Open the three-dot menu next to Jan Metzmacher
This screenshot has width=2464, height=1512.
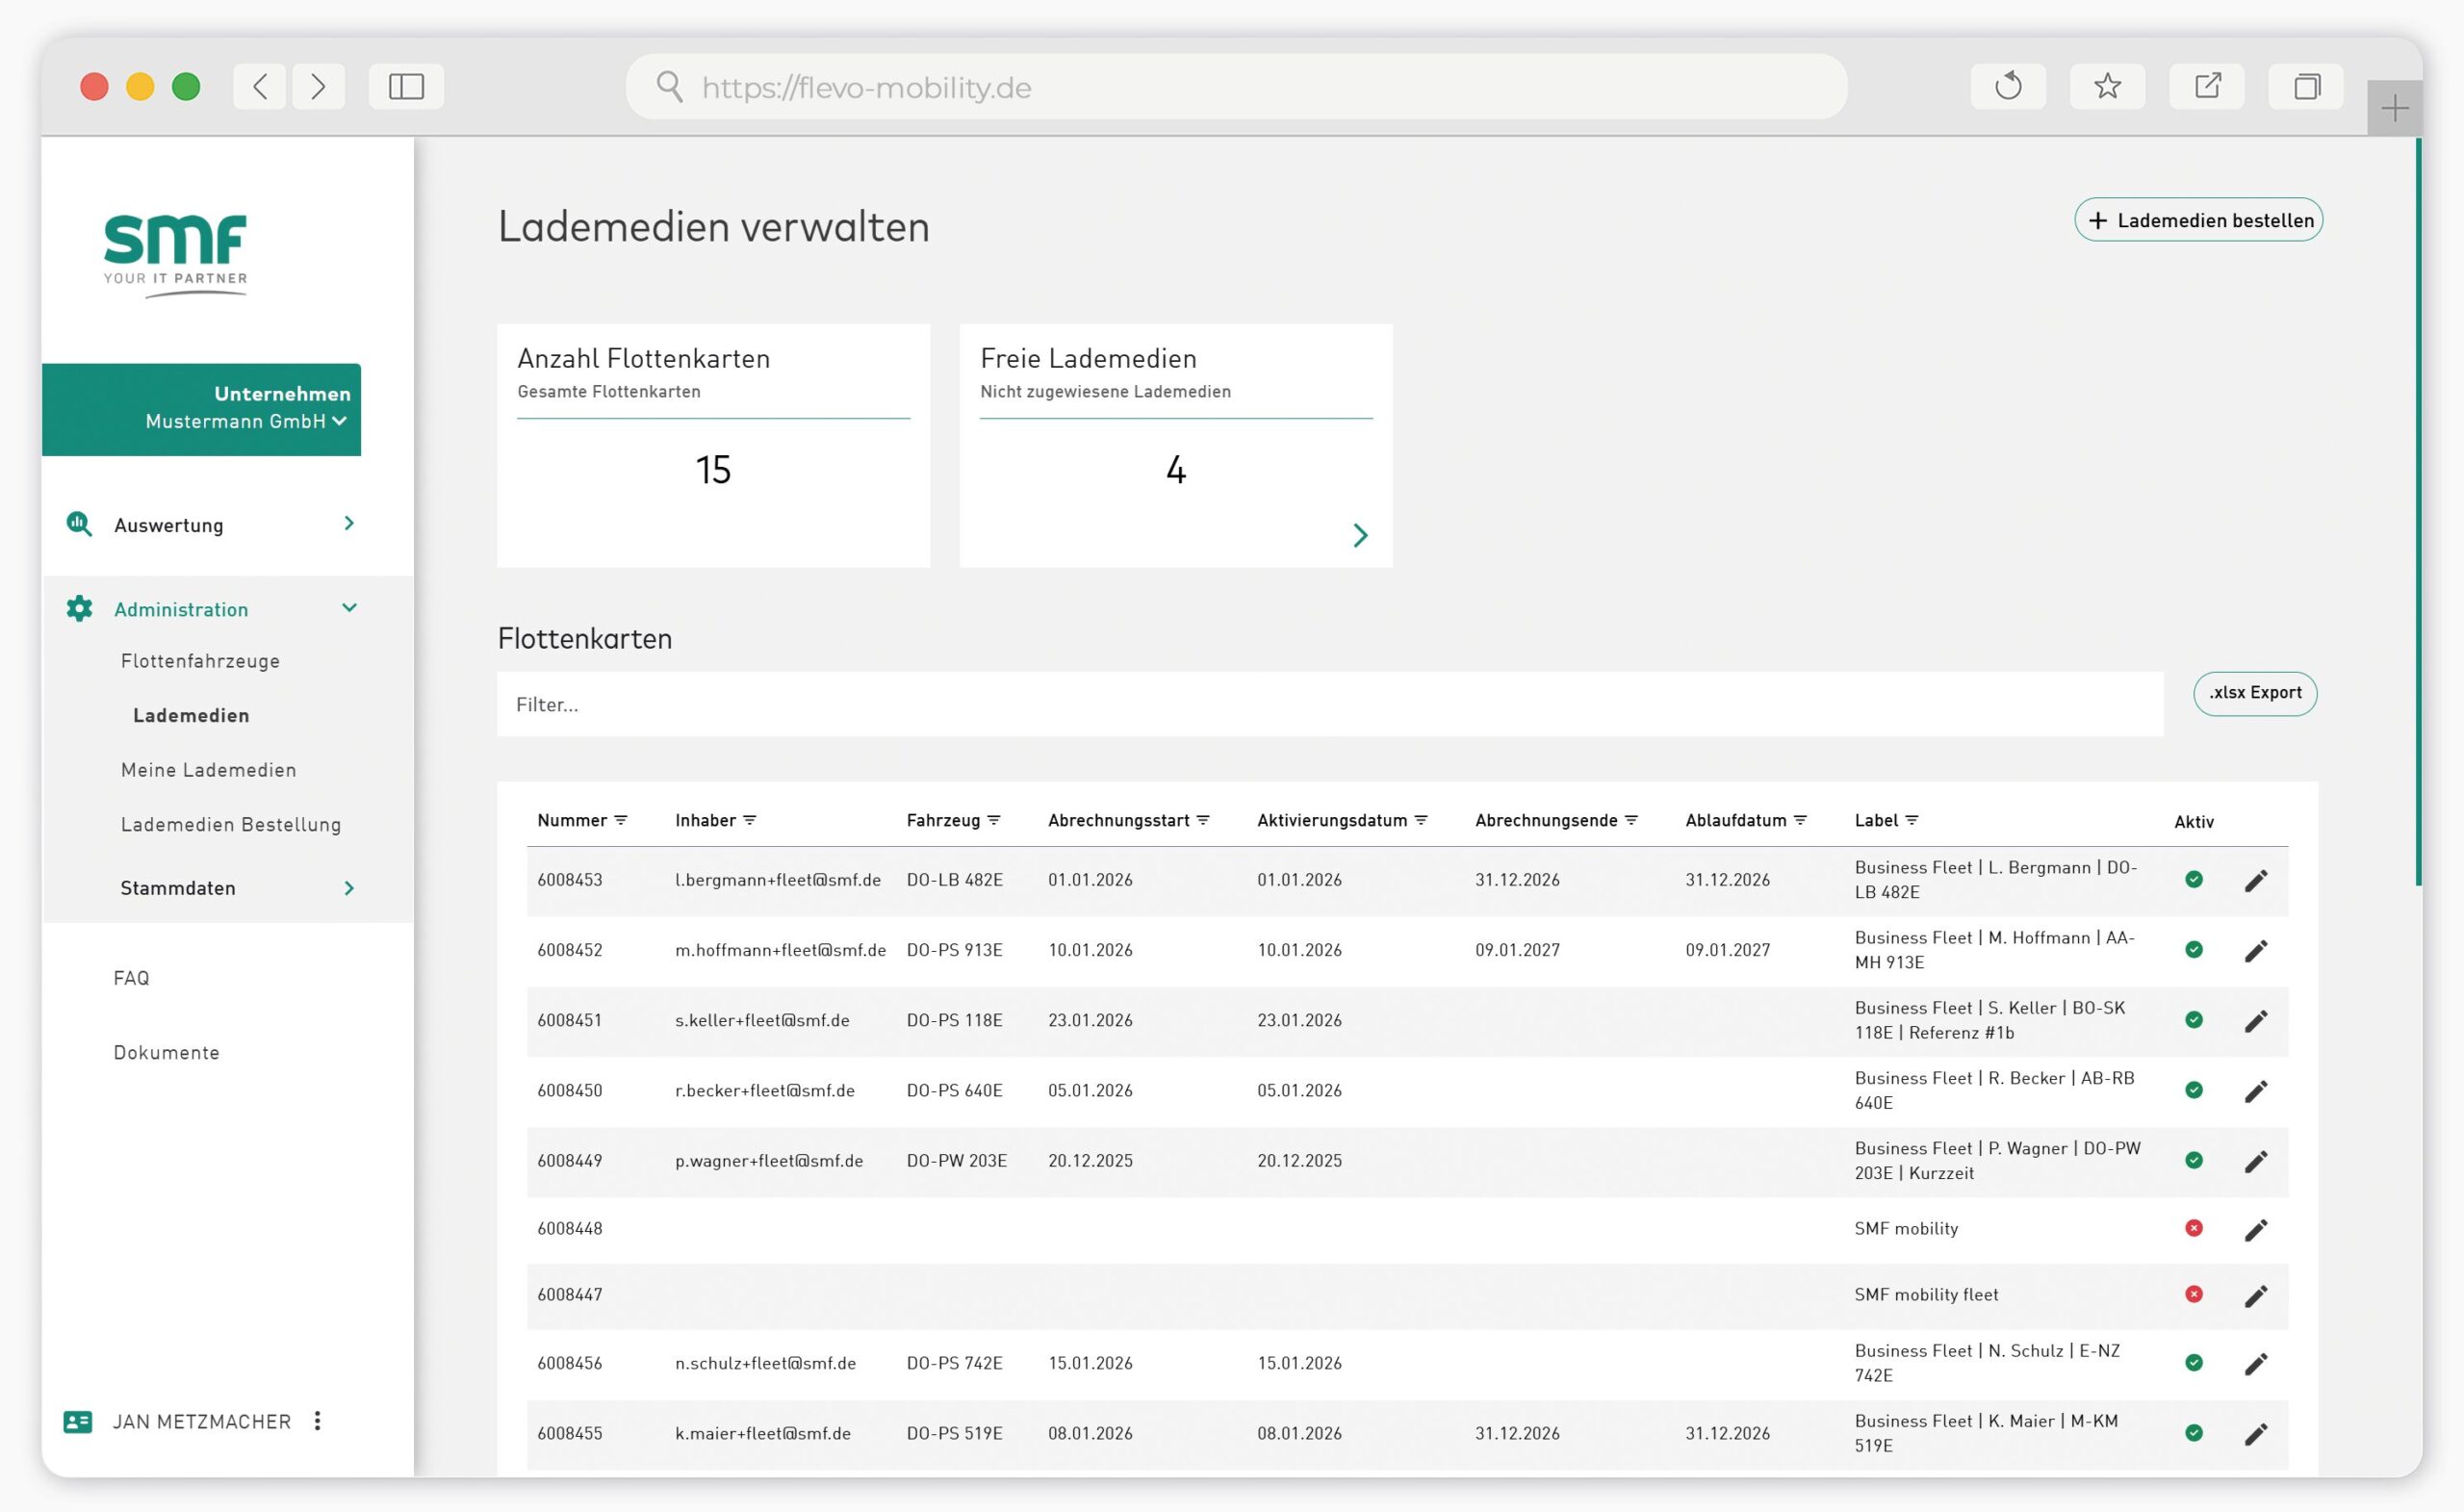[x=318, y=1421]
